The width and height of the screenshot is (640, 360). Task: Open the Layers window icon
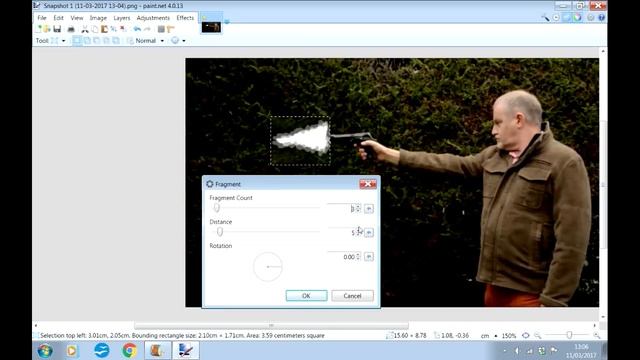567,18
